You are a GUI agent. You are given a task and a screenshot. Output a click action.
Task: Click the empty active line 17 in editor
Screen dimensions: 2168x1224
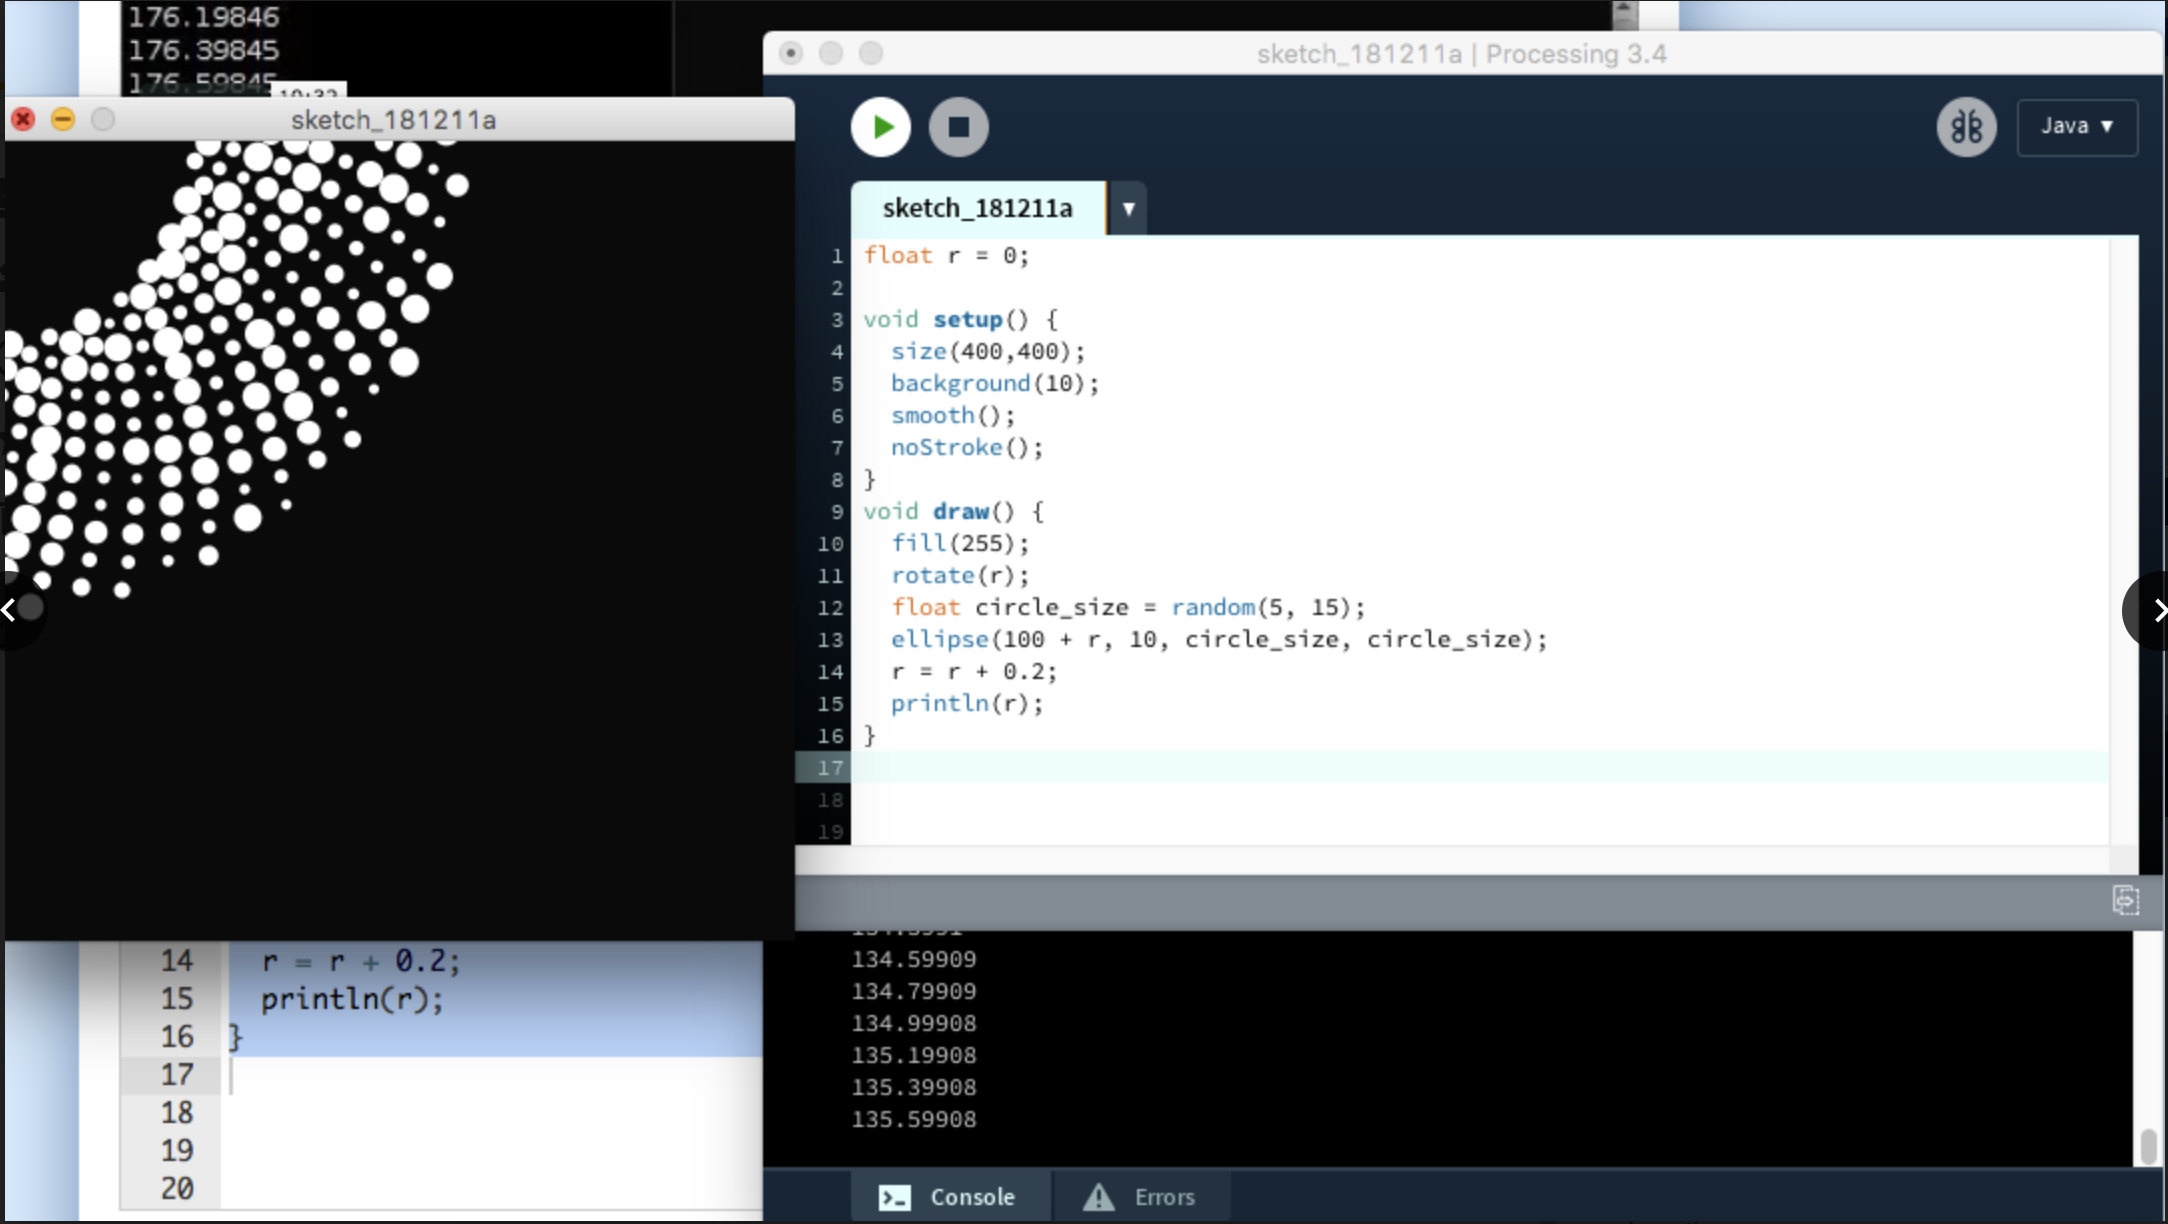coord(1480,768)
